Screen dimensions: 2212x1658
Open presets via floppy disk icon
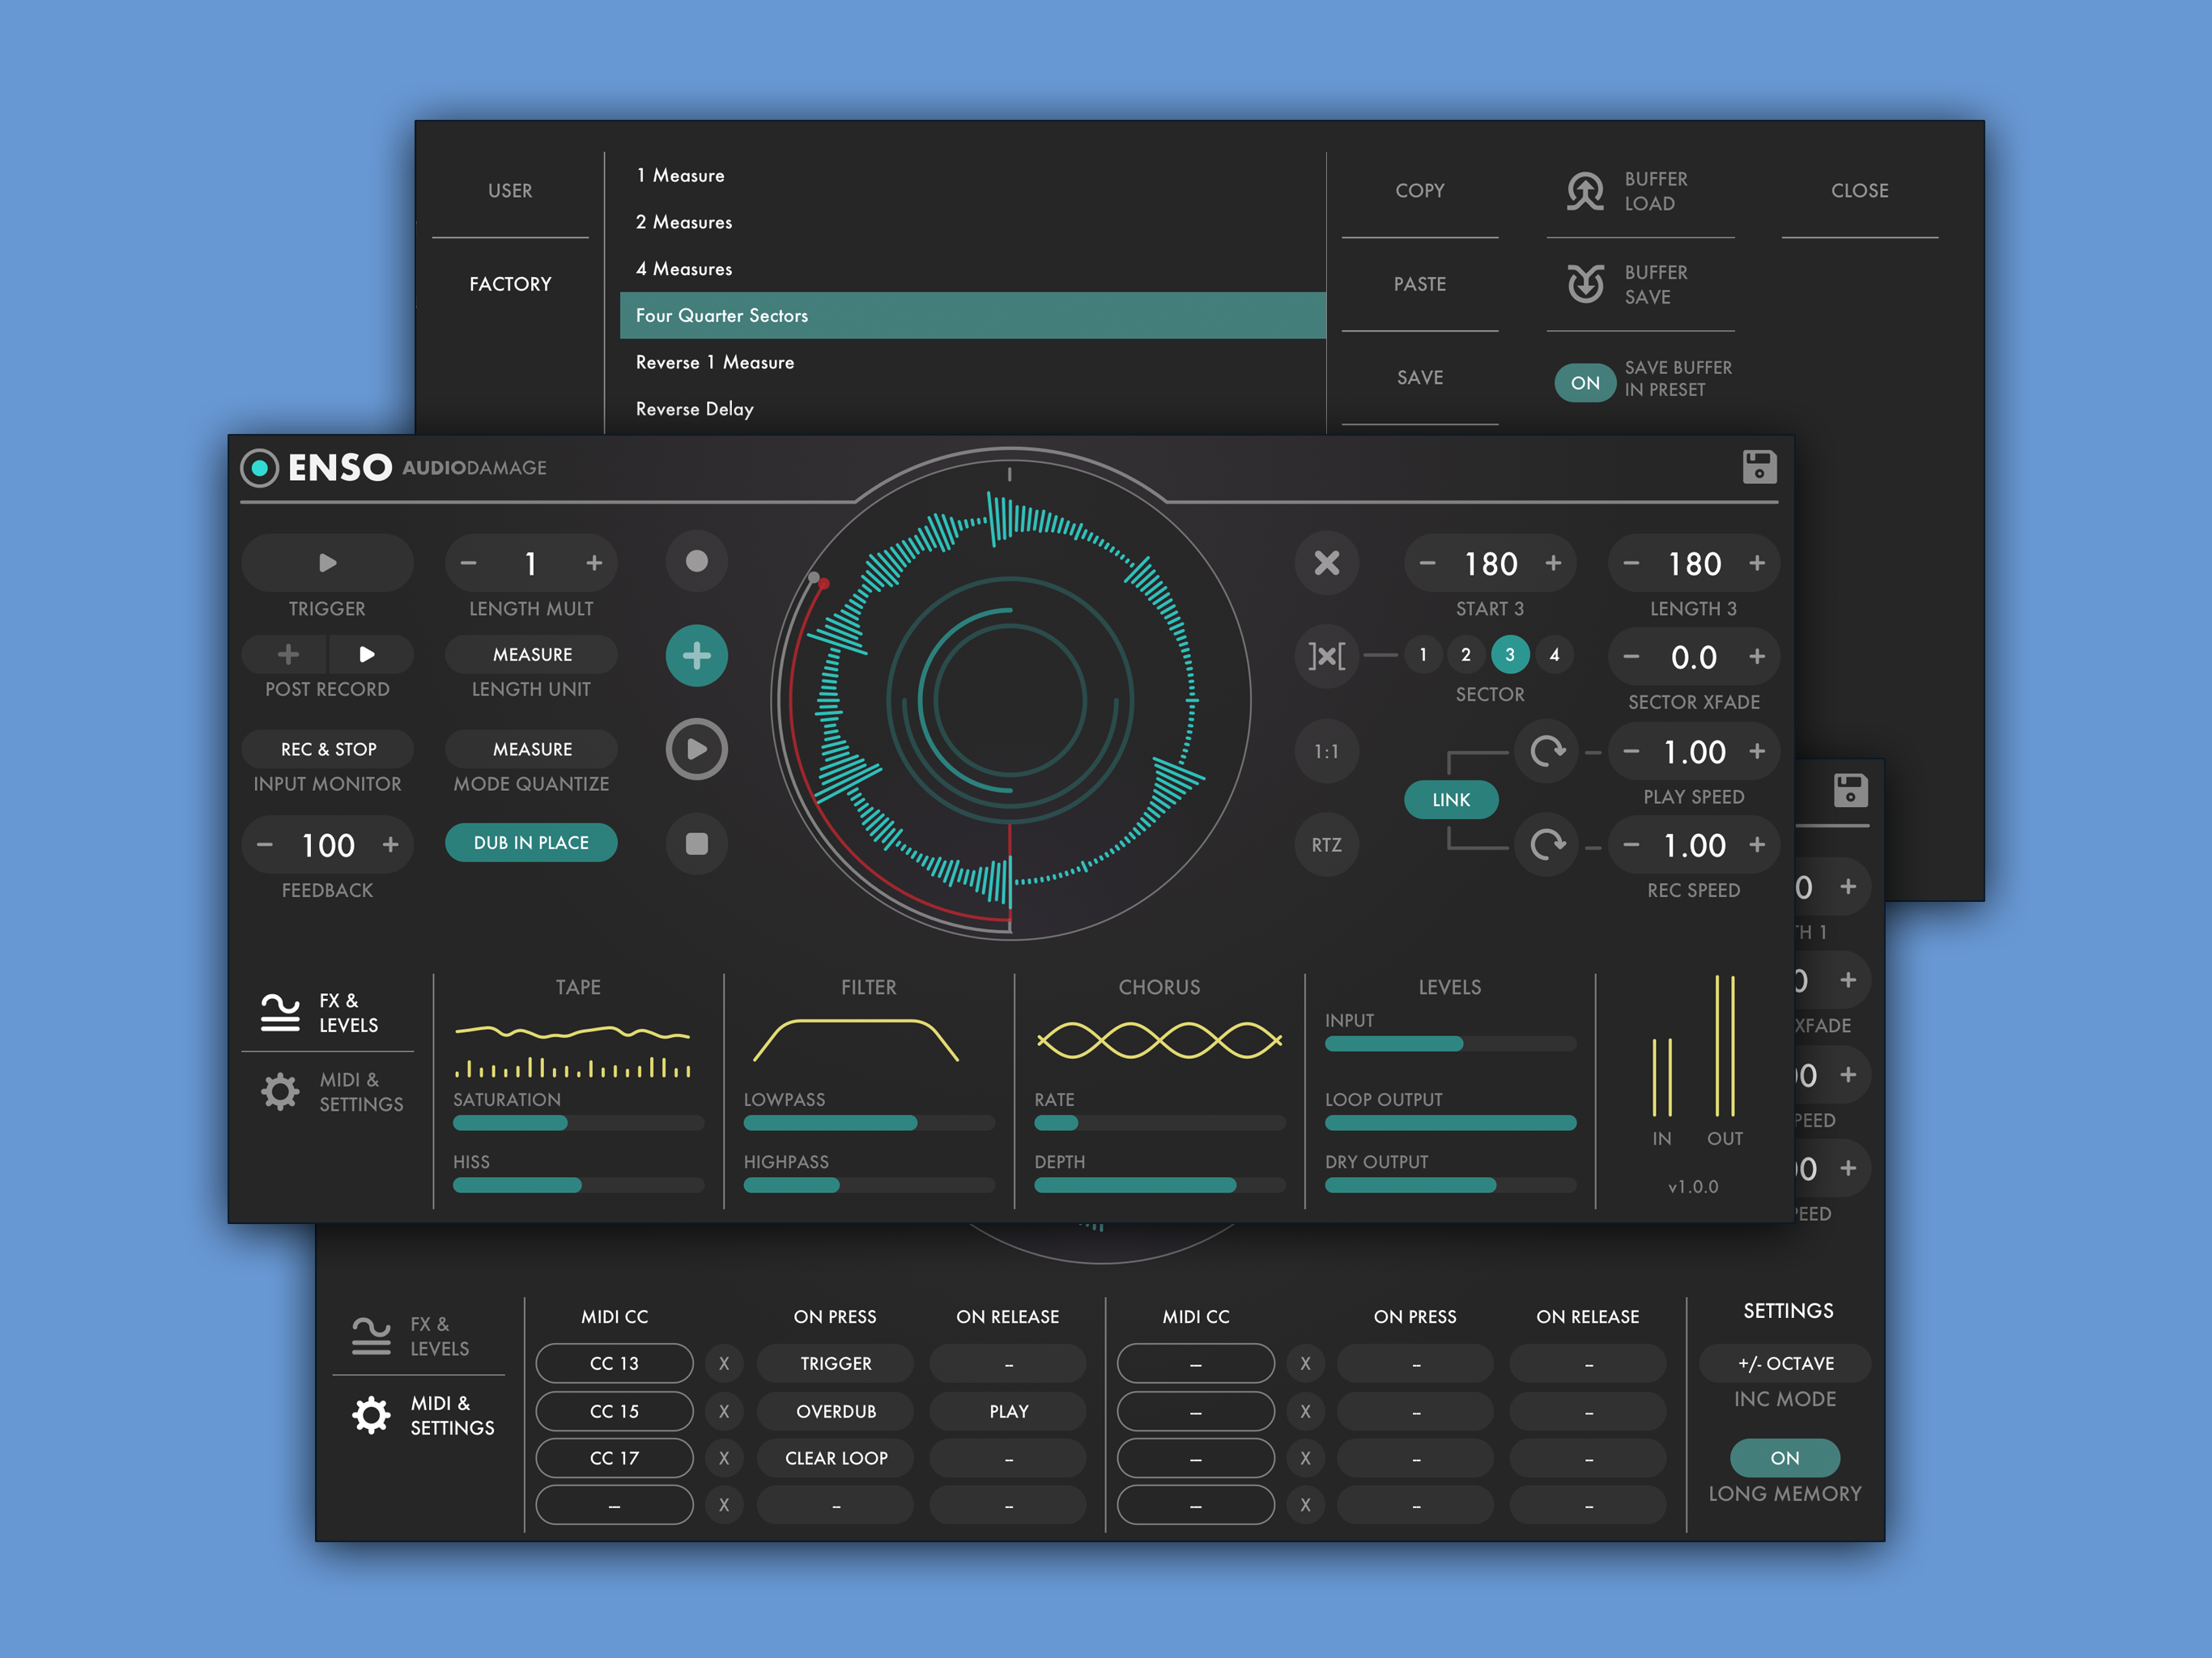click(x=1759, y=467)
